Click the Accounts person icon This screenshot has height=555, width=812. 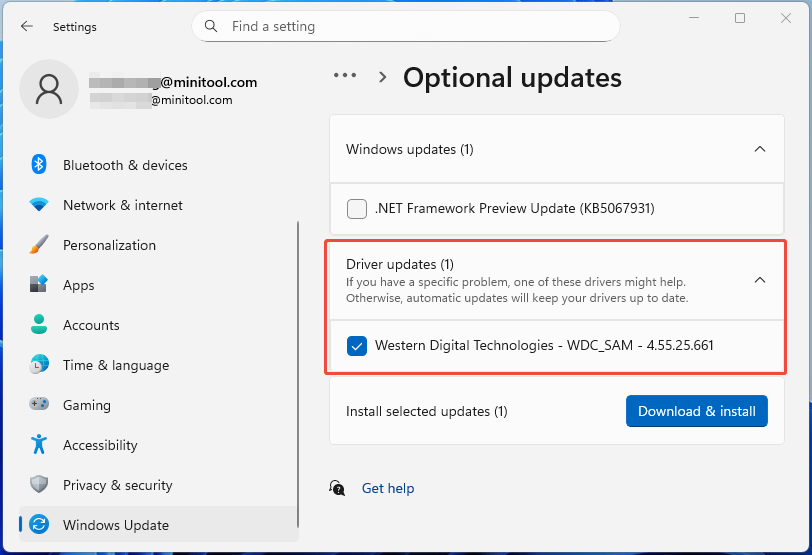tap(39, 325)
